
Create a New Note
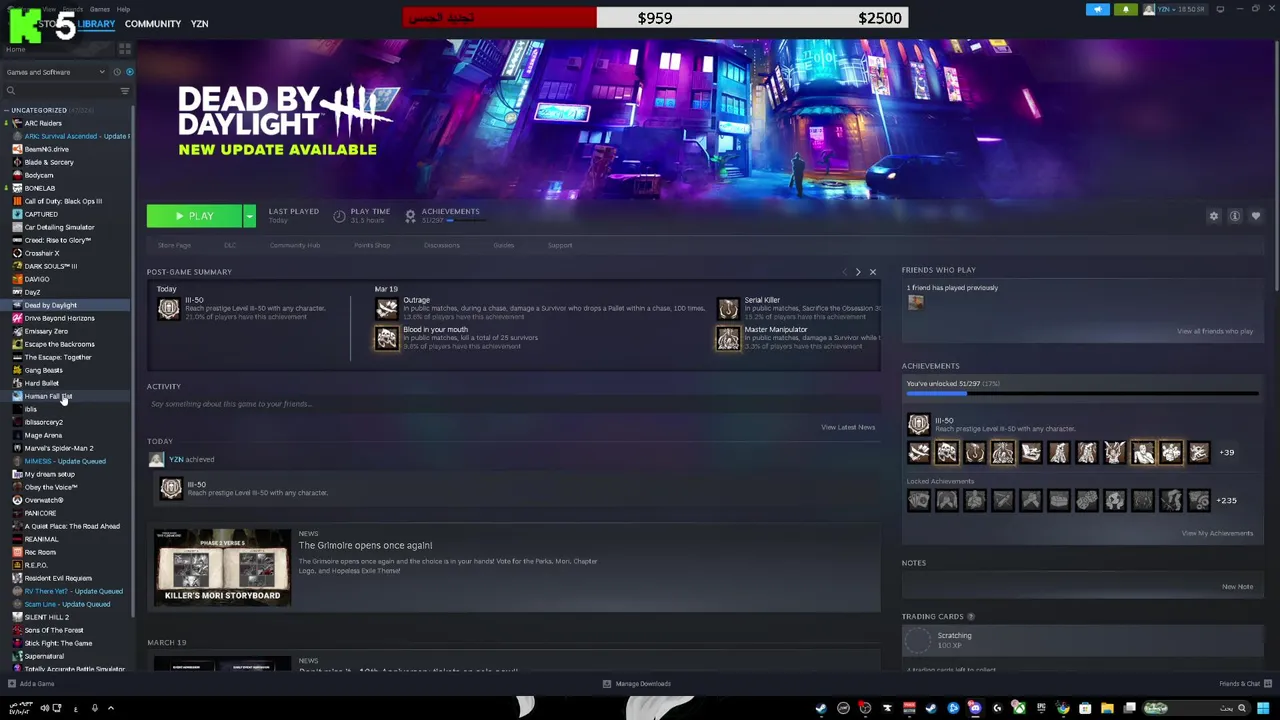[x=1237, y=587]
